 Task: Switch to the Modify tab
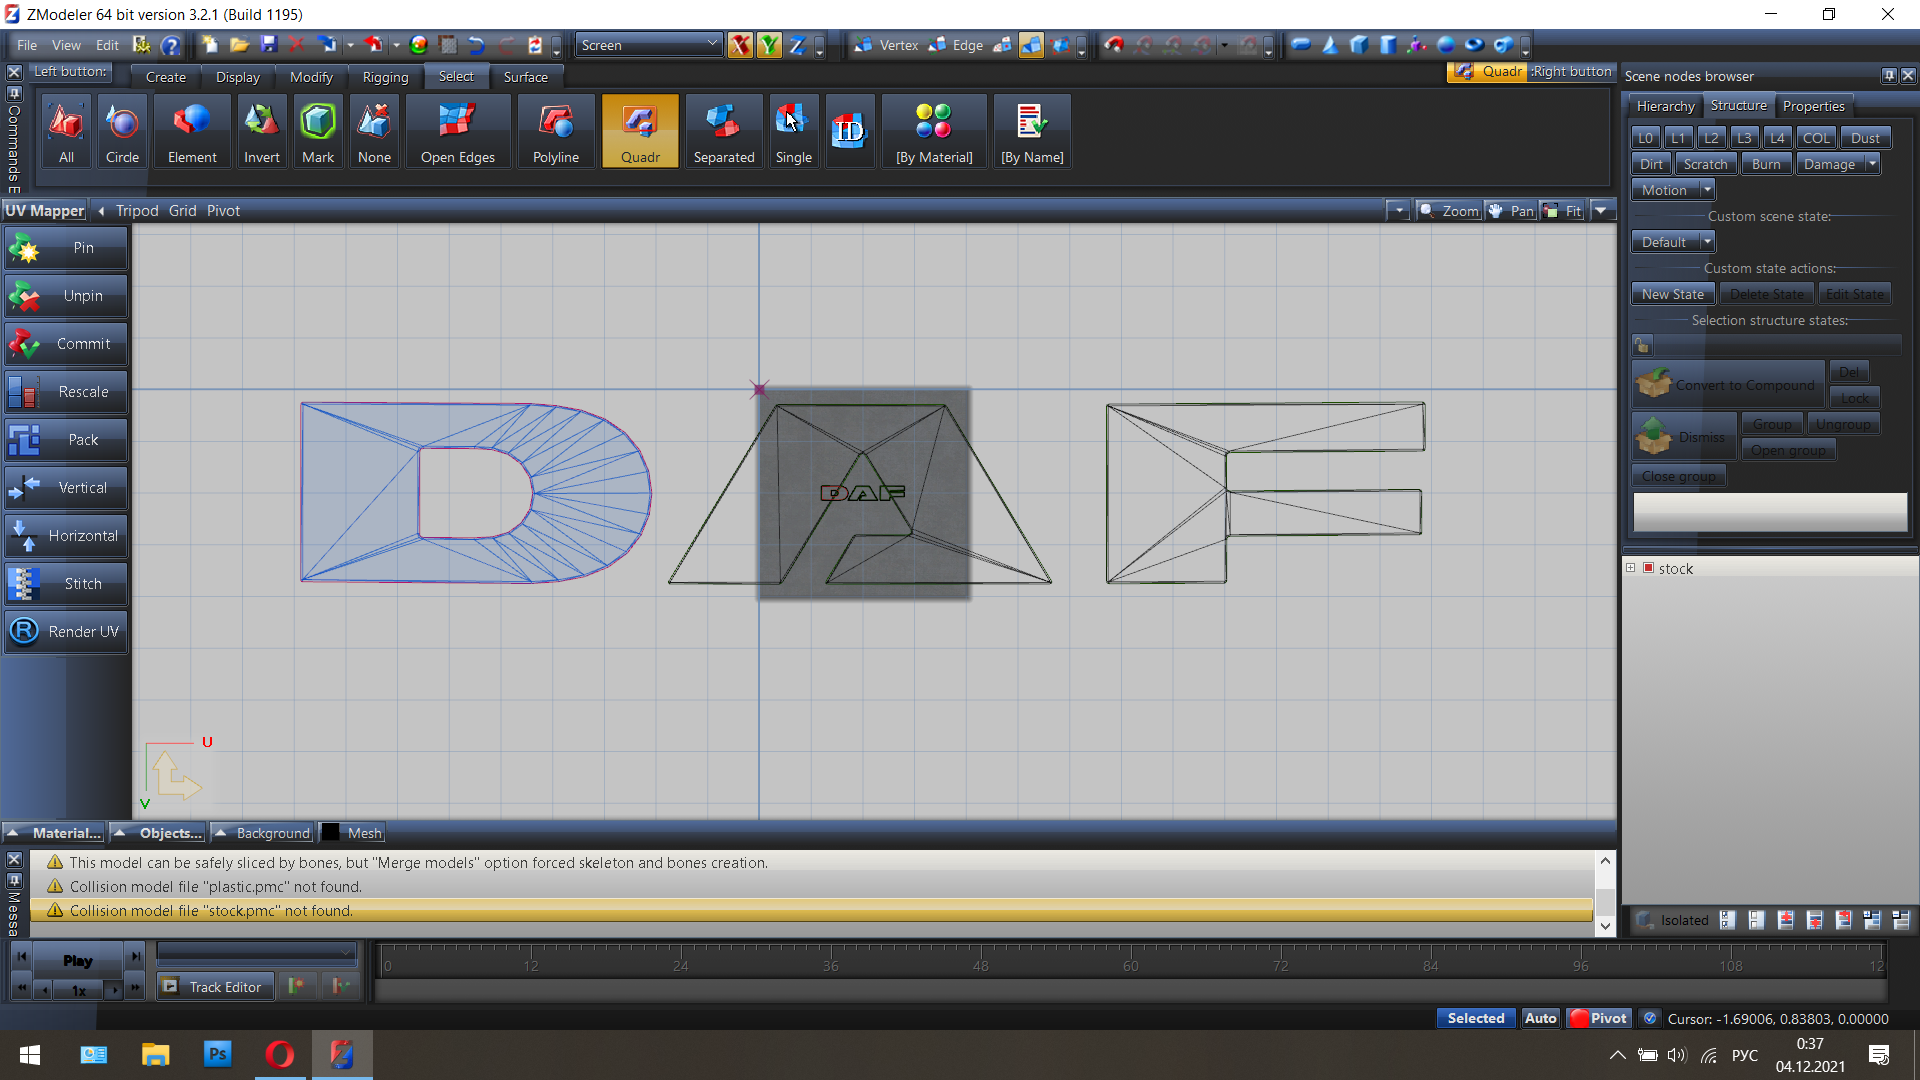(x=311, y=77)
